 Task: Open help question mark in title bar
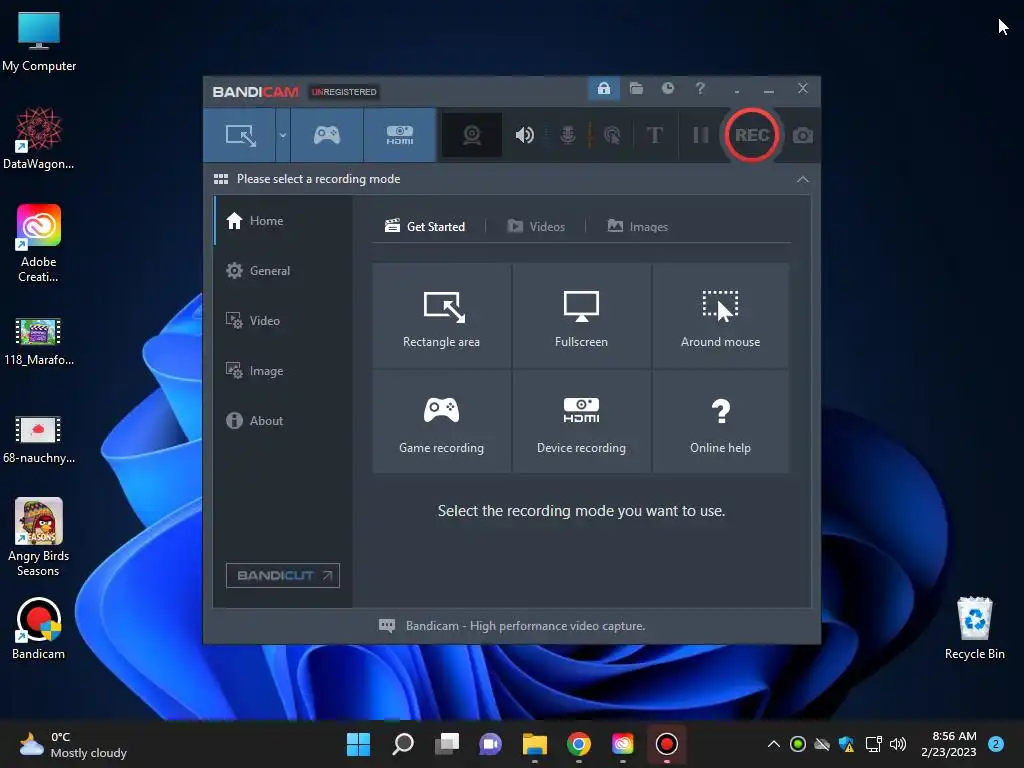700,88
